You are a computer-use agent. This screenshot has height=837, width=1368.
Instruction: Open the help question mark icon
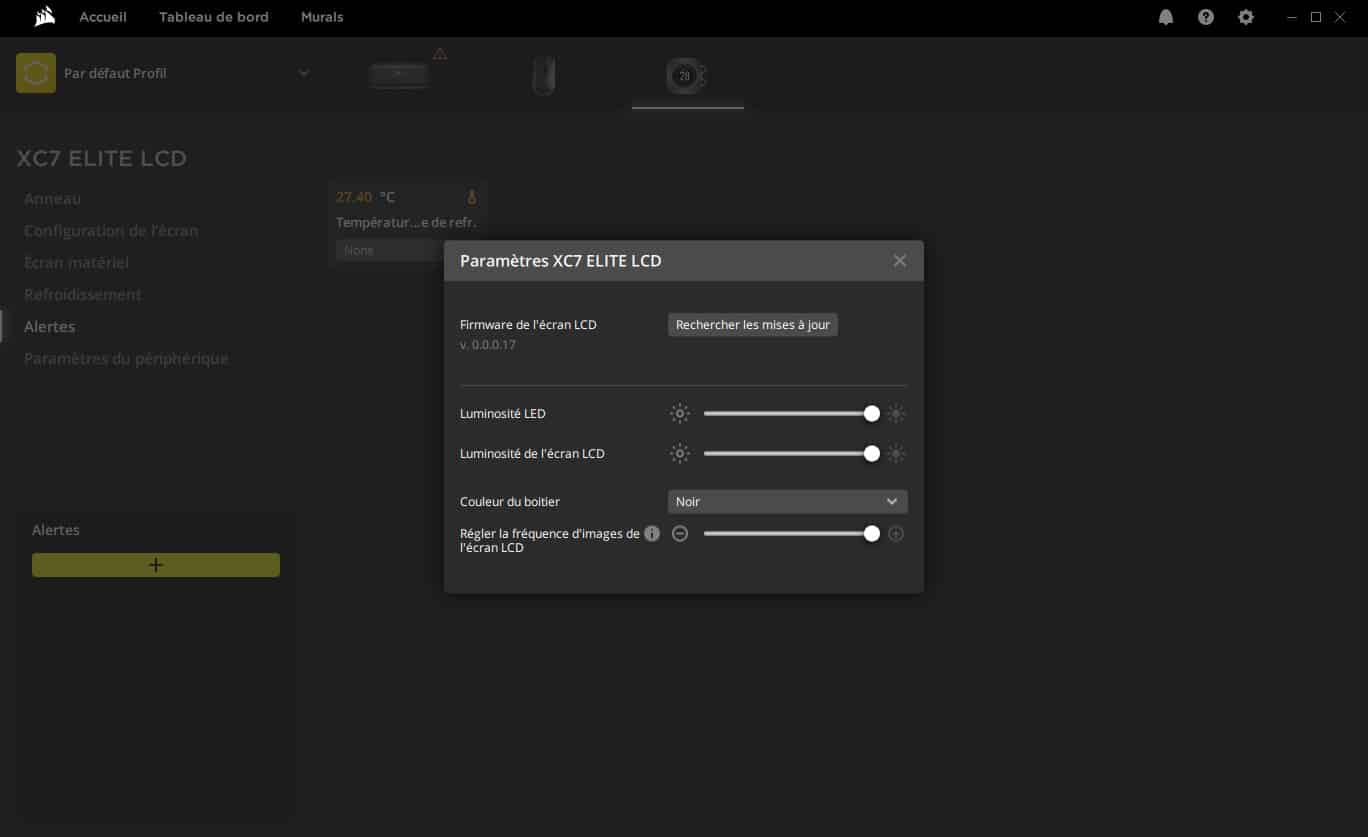(1206, 17)
